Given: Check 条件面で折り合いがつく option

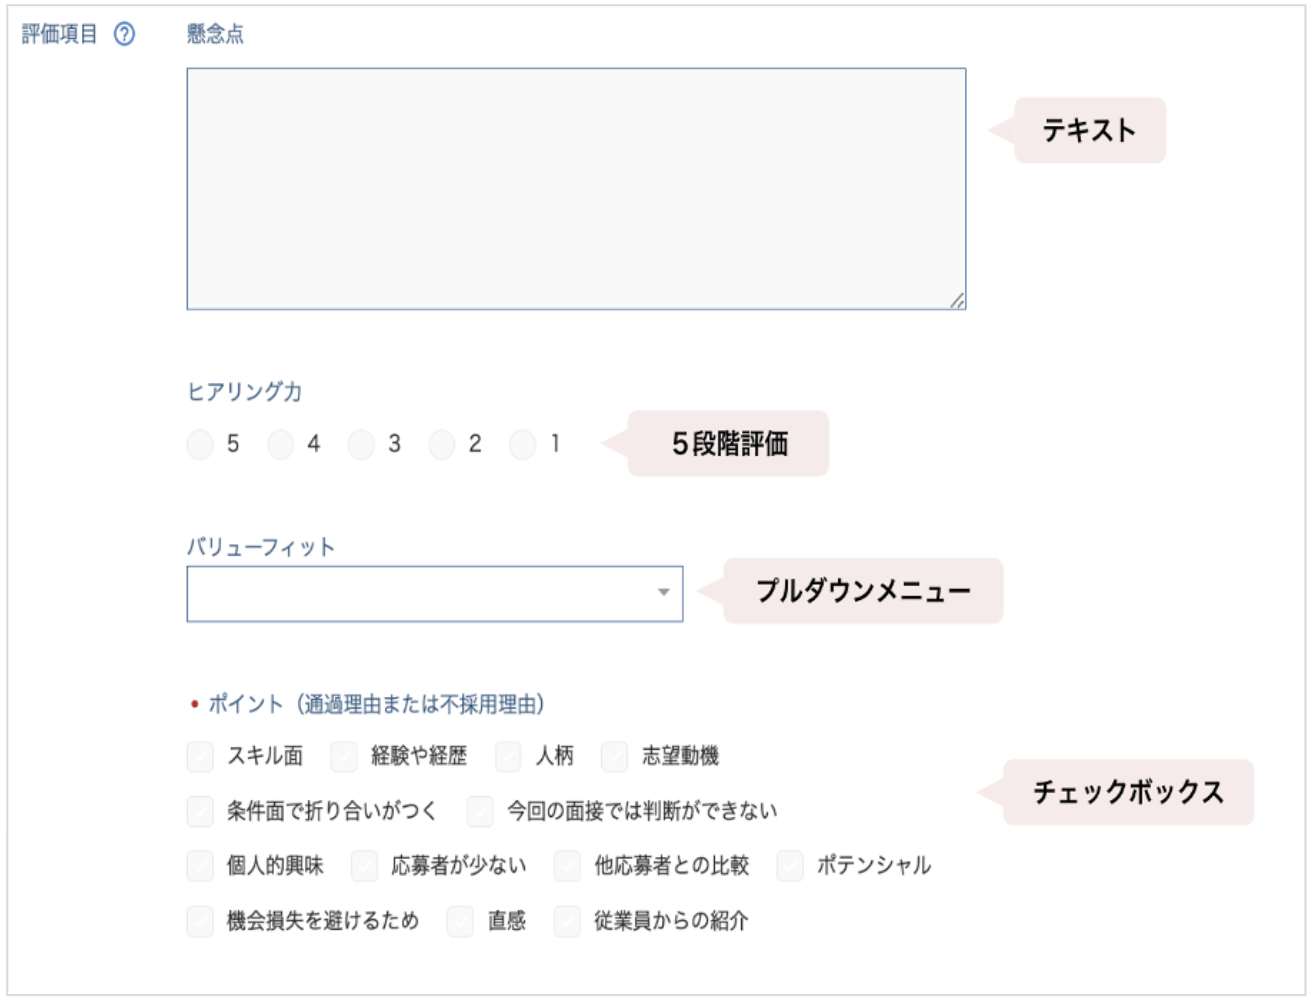Looking at the screenshot, I should [200, 811].
